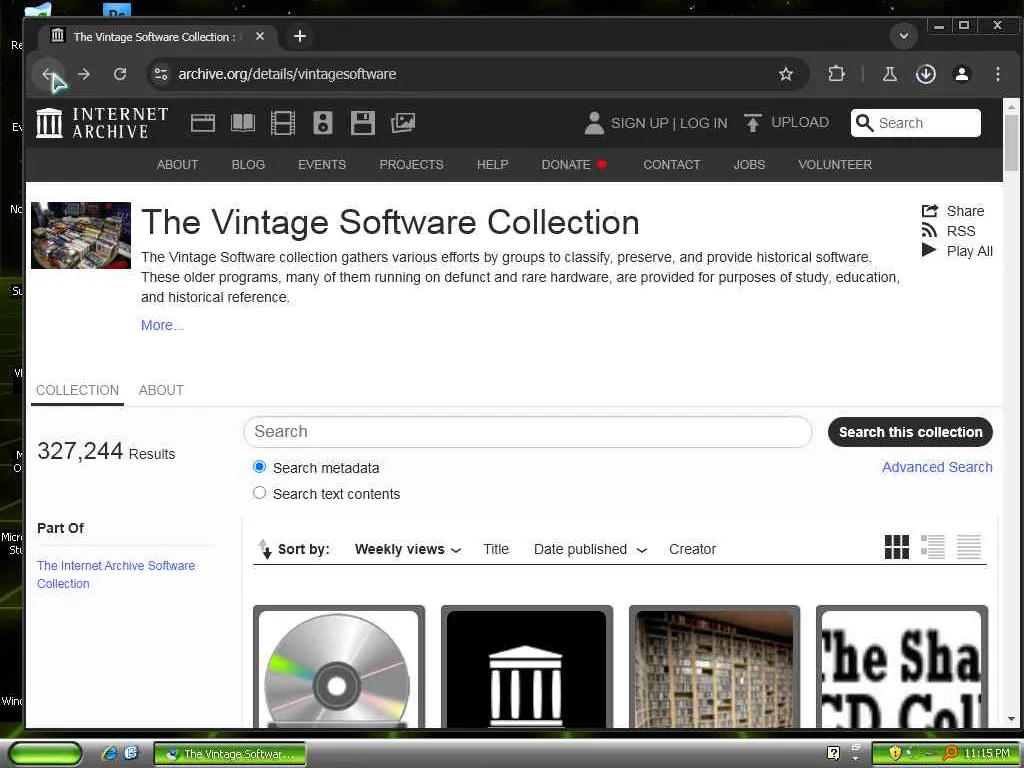1024x768 pixels.
Task: Select the Search text contents radio button
Action: (259, 493)
